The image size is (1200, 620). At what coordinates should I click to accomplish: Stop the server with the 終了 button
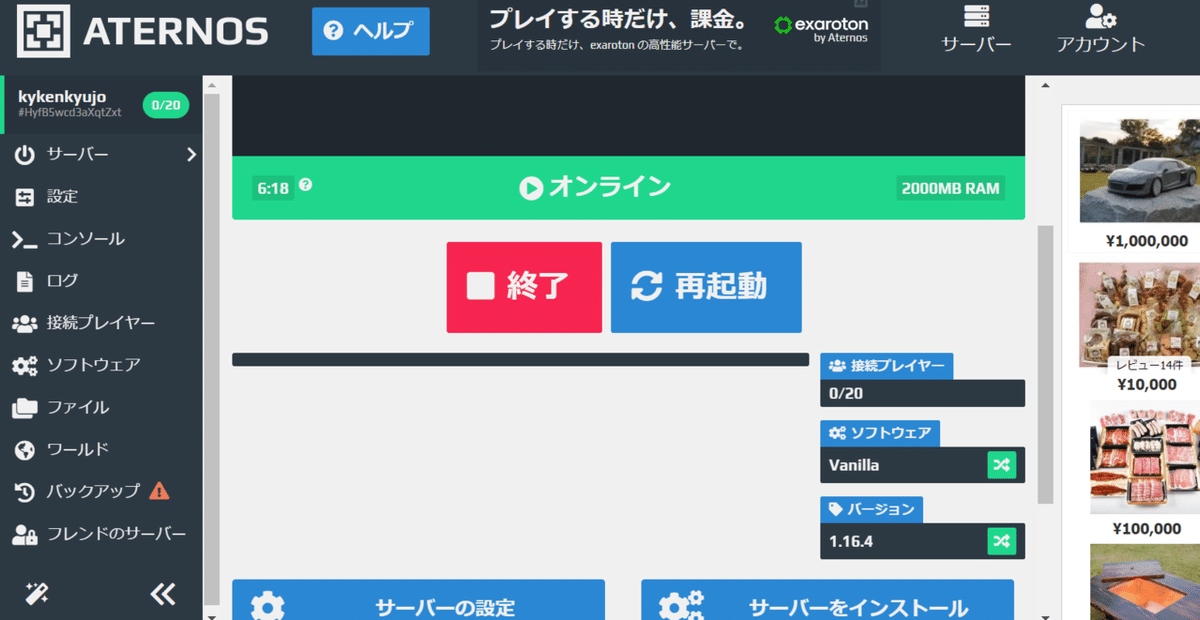524,287
